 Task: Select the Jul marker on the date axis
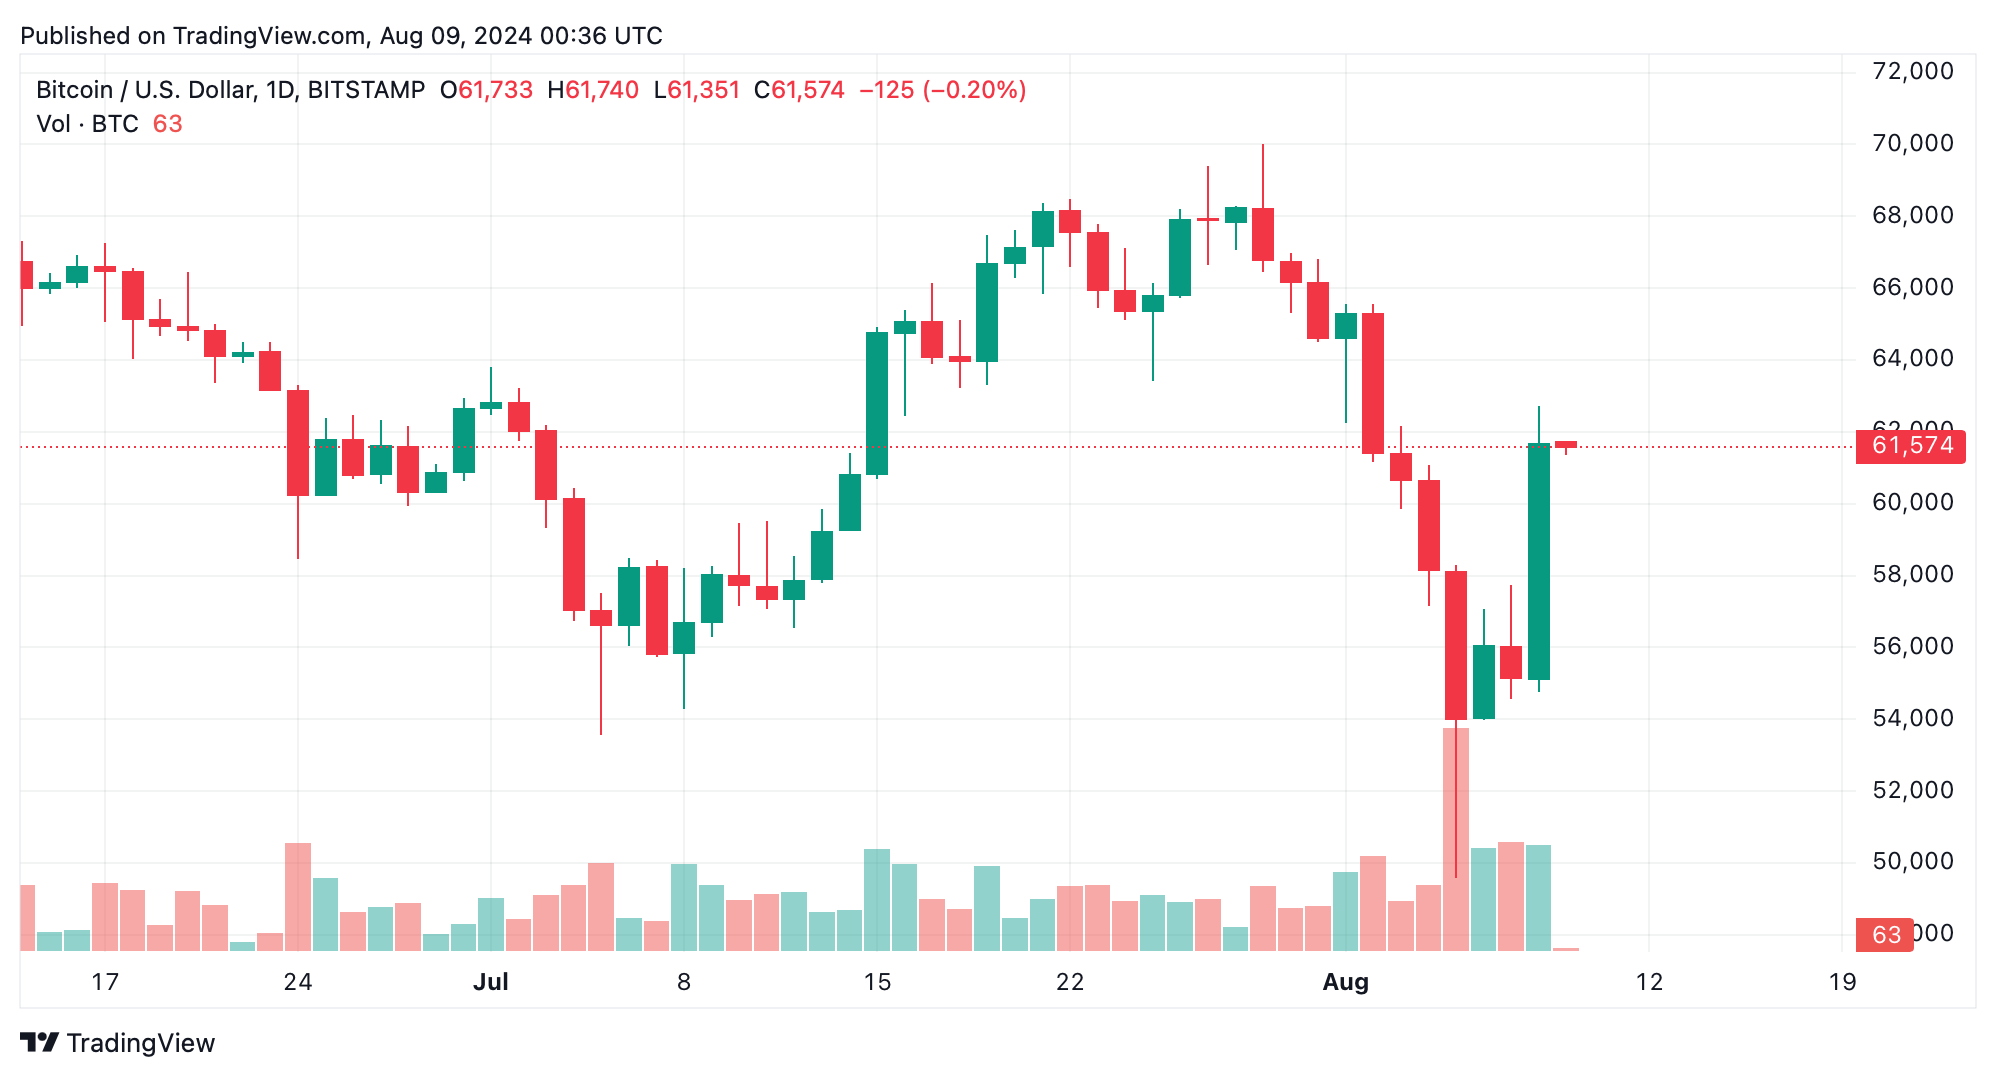[490, 982]
